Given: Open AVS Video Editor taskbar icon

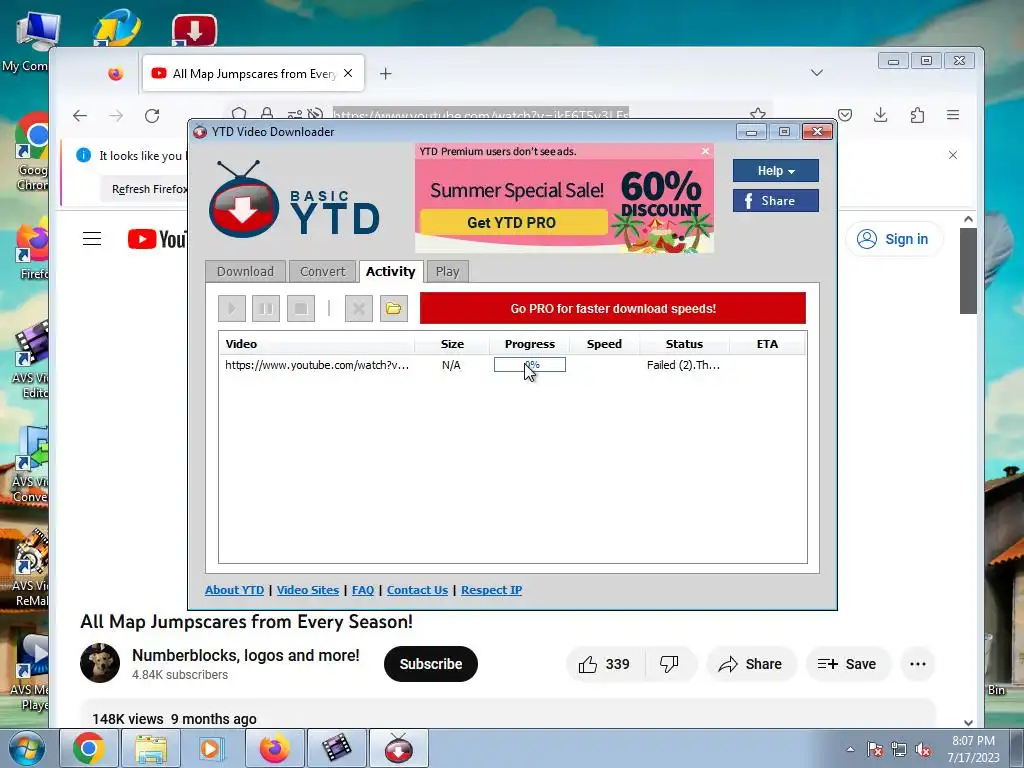Looking at the screenshot, I should pos(336,748).
